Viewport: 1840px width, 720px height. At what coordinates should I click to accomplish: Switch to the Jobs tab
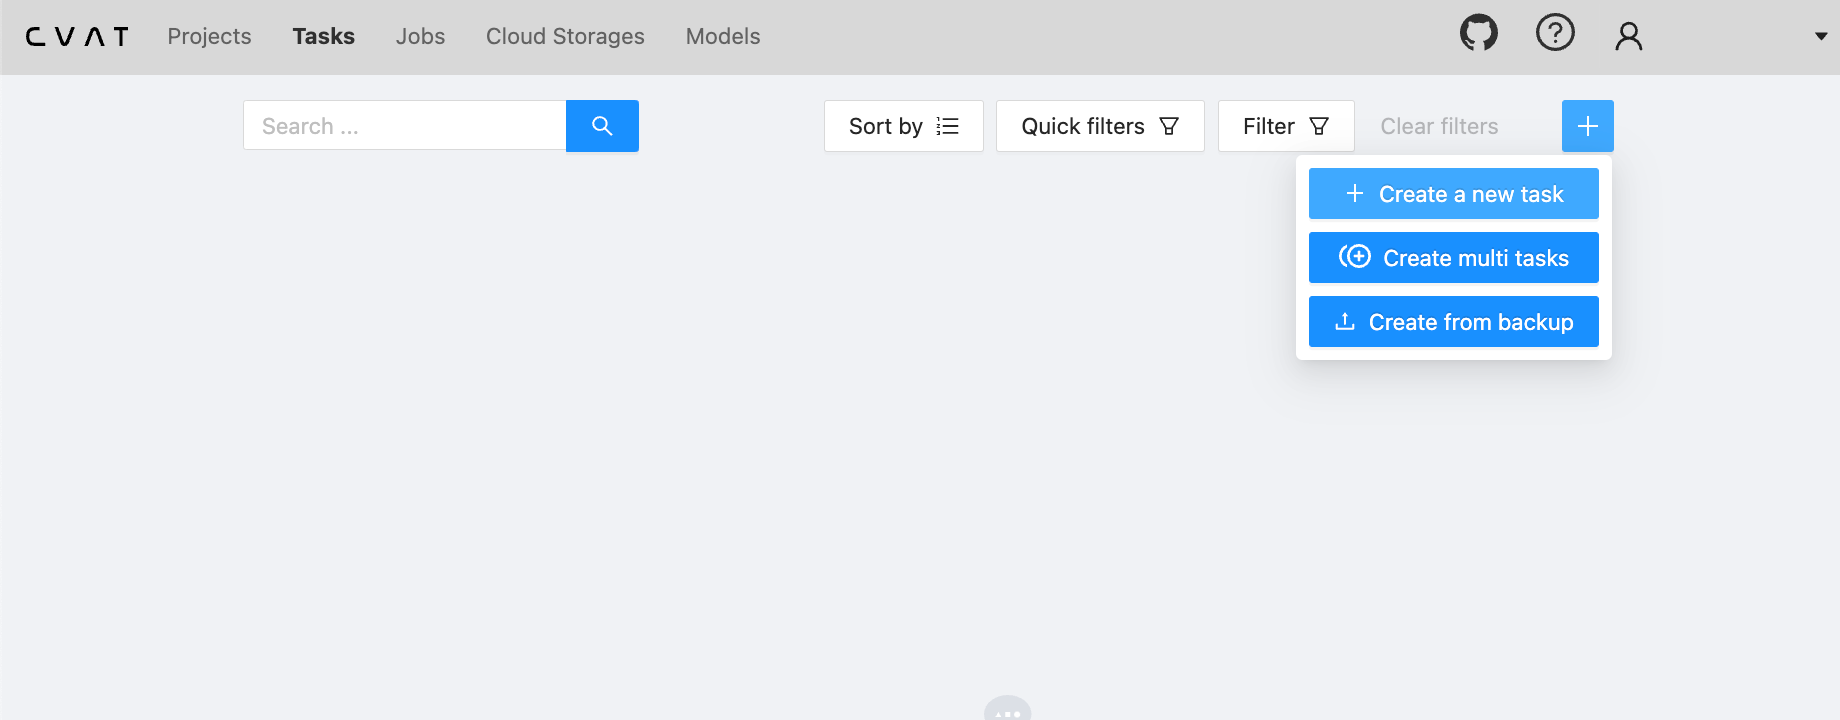pos(420,36)
